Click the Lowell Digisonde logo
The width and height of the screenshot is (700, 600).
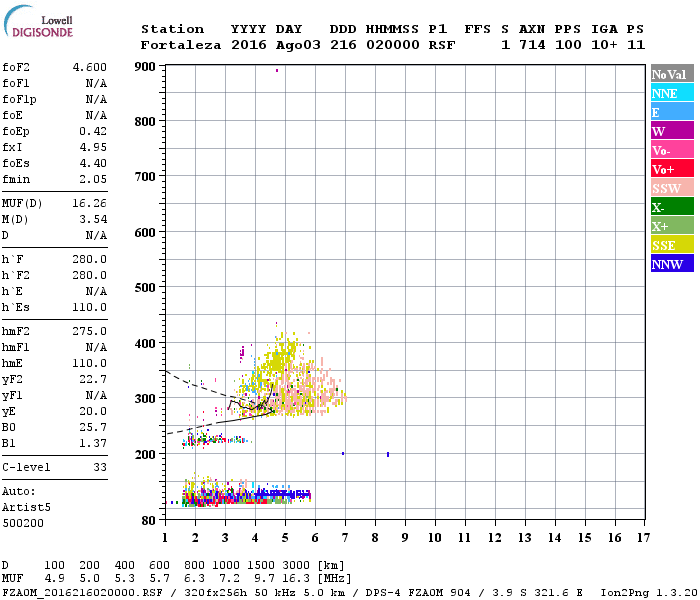[x=38, y=22]
